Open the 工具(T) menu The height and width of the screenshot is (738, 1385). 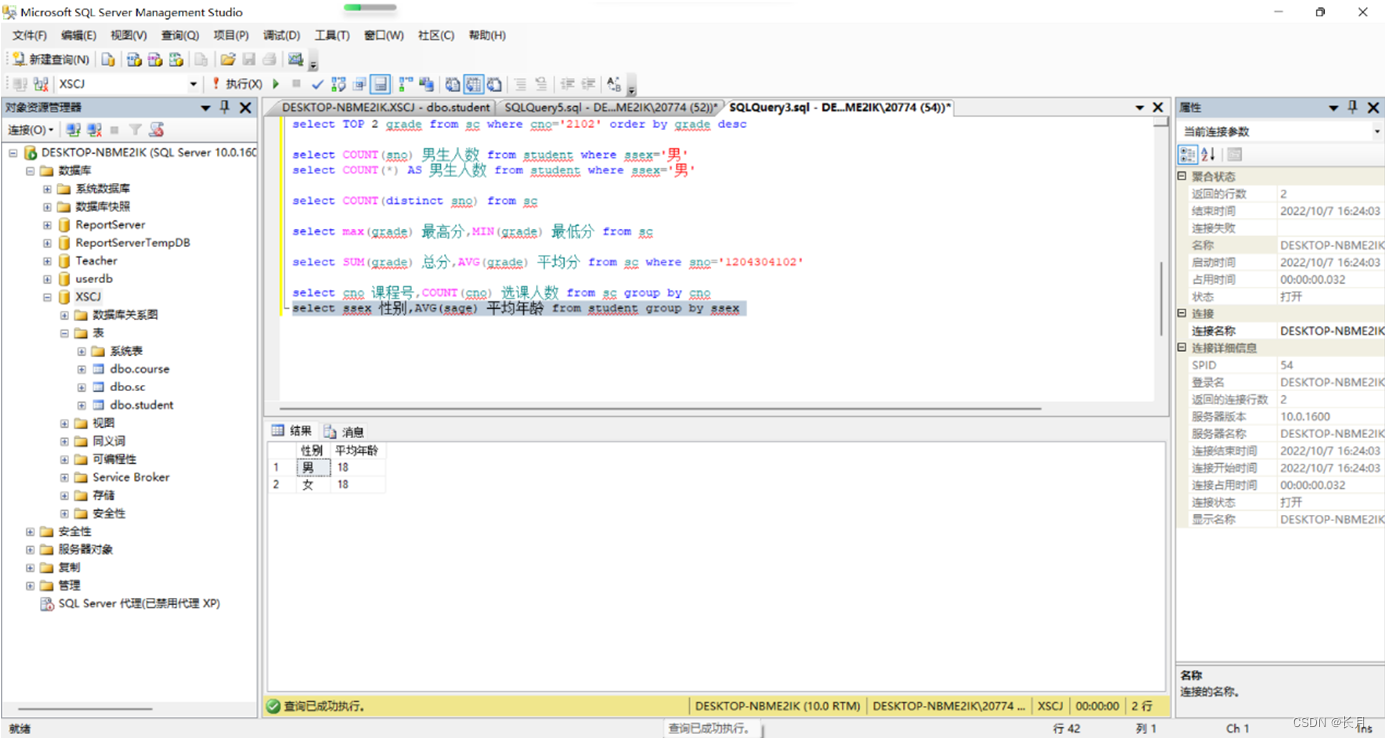[332, 35]
